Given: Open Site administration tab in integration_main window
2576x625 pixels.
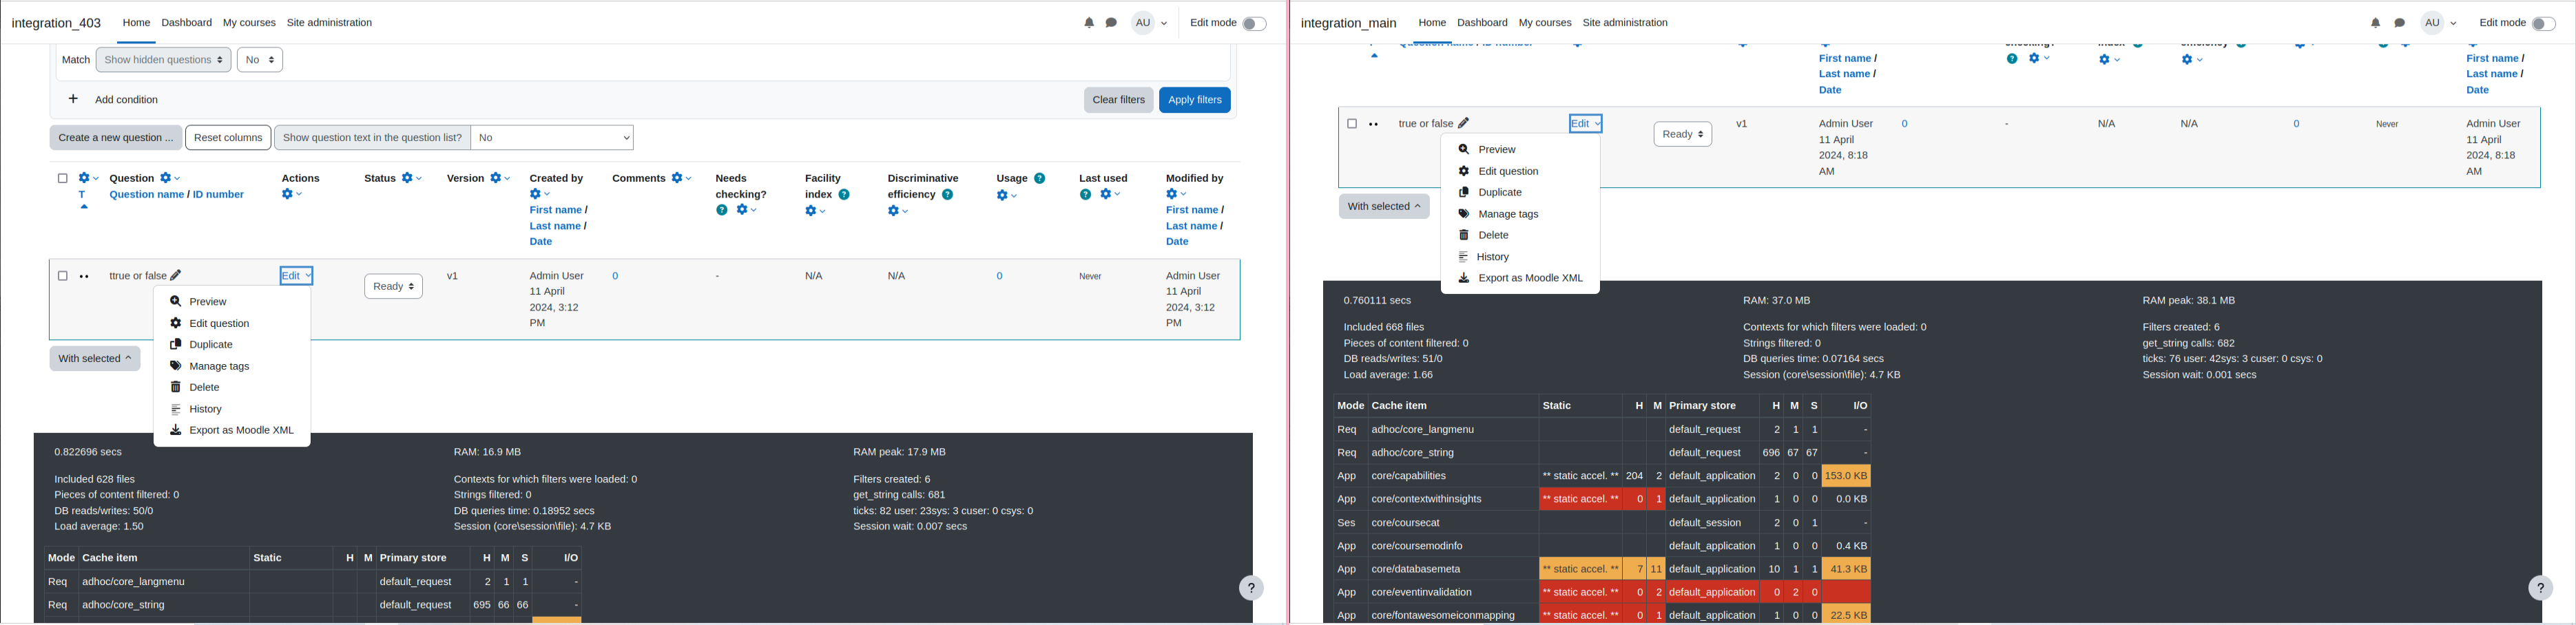Looking at the screenshot, I should 1624,22.
